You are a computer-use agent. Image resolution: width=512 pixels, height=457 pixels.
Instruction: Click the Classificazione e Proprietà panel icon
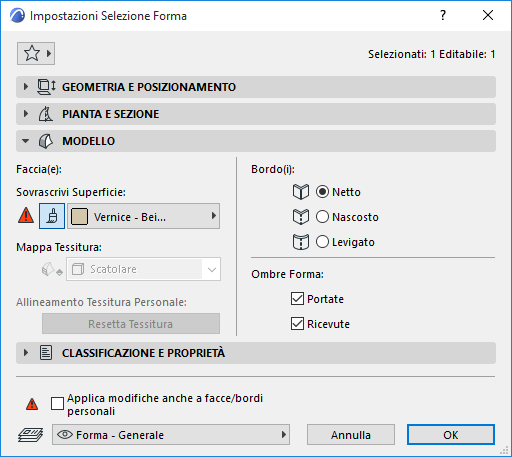pyautogui.click(x=46, y=353)
